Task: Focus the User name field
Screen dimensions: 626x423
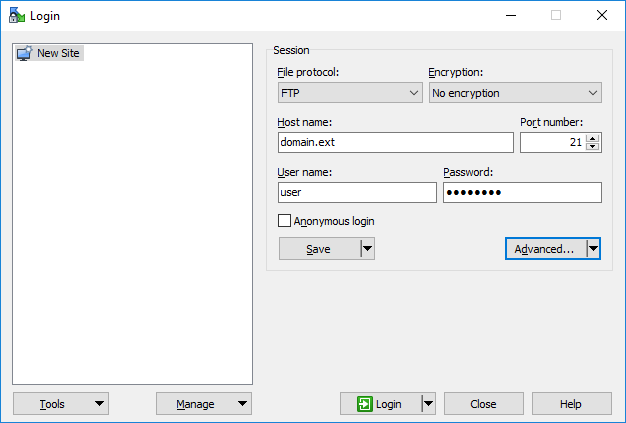Action: pyautogui.click(x=357, y=192)
